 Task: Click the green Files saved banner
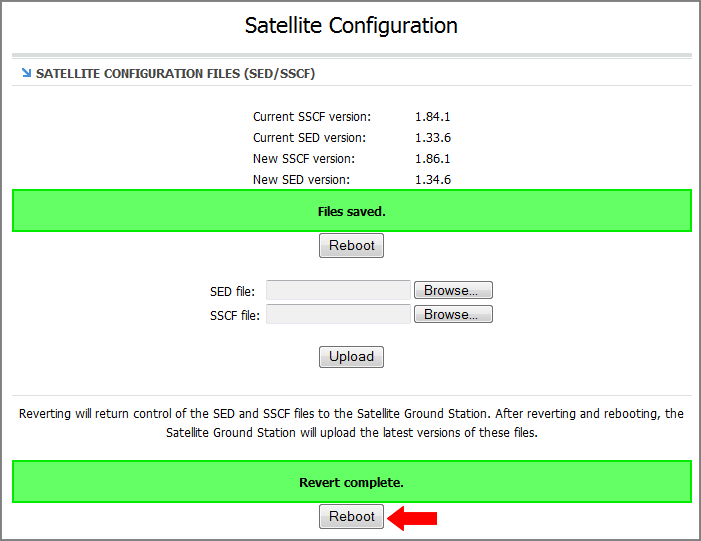click(351, 211)
